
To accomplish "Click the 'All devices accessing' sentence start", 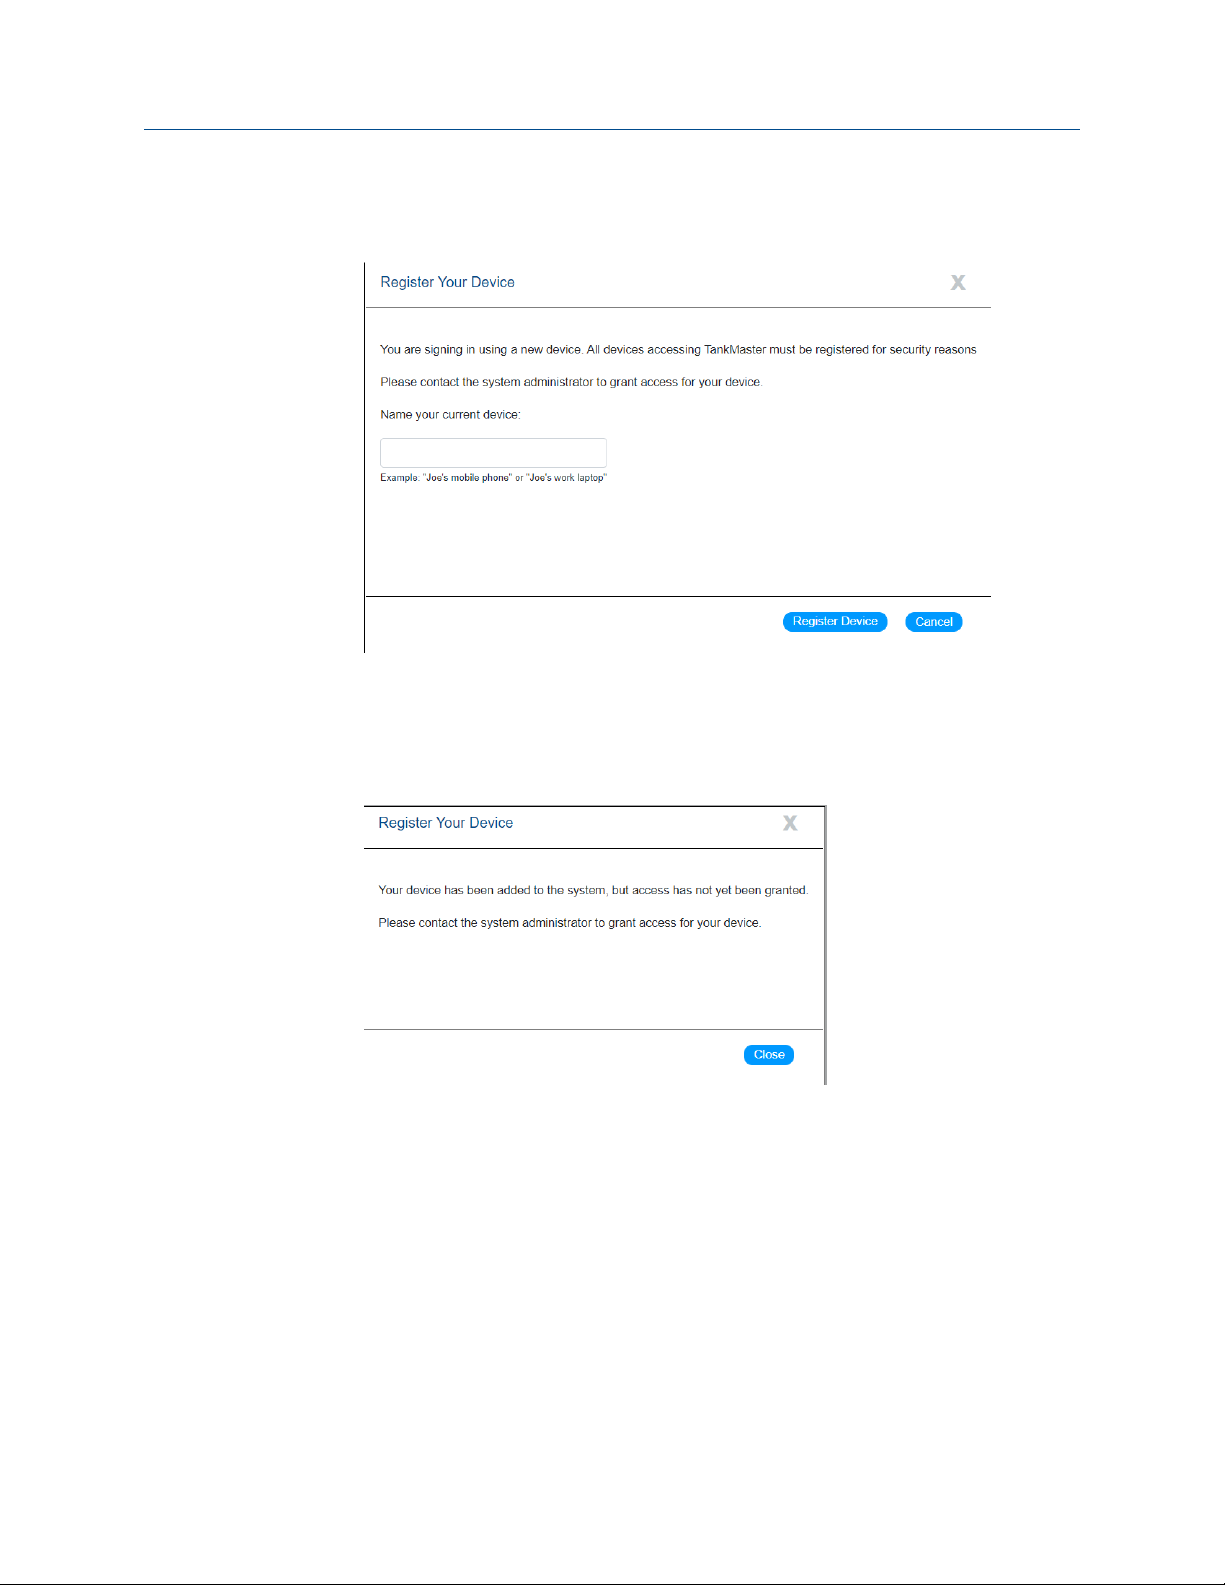I will point(643,350).
